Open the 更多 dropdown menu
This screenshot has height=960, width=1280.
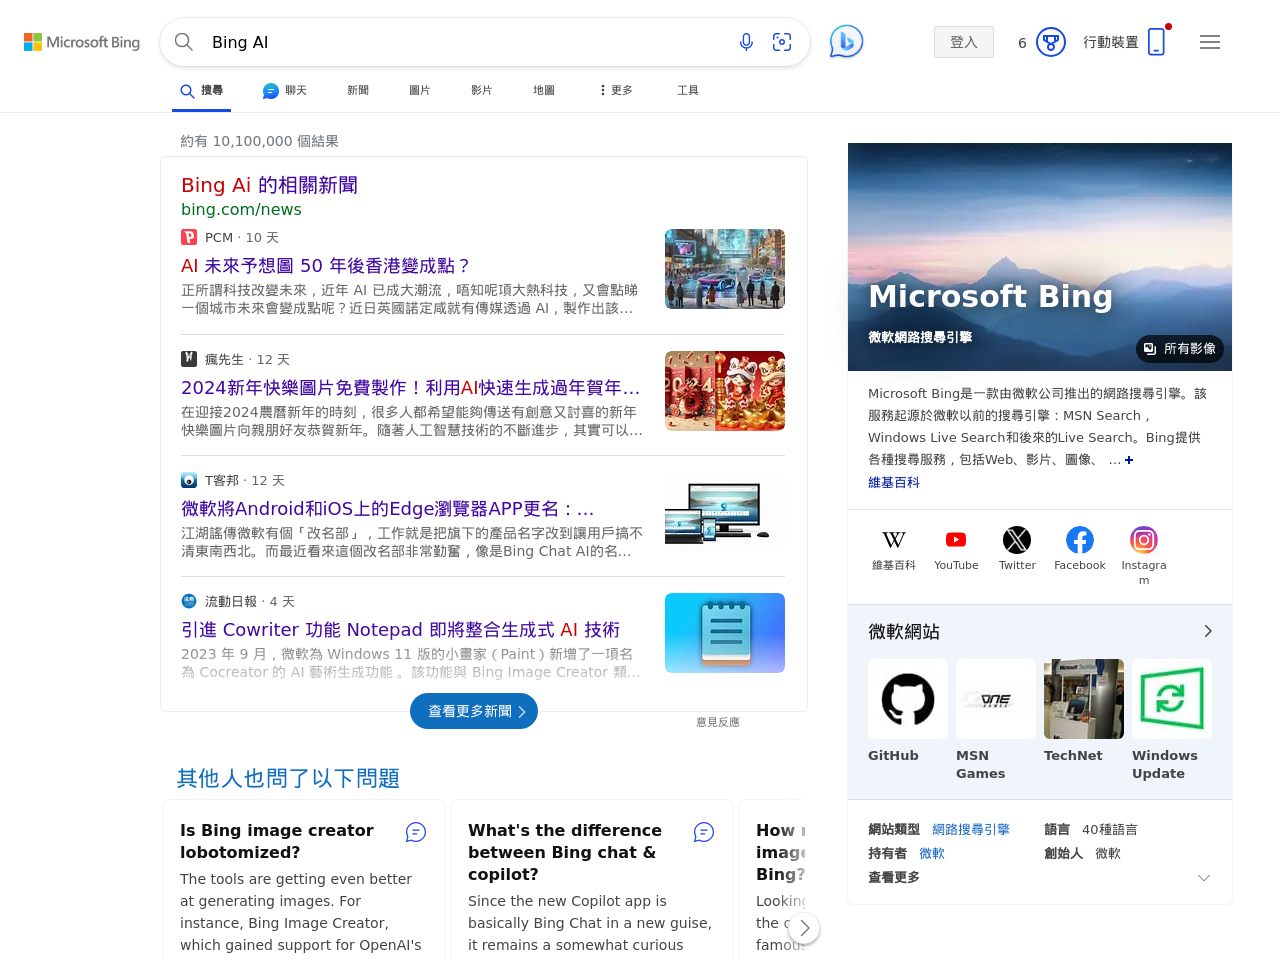[616, 90]
